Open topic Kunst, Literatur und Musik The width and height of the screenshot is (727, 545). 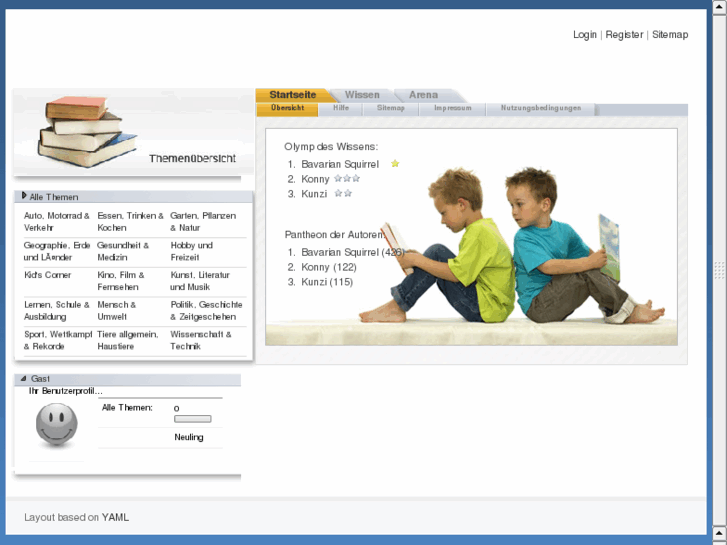coord(200,281)
